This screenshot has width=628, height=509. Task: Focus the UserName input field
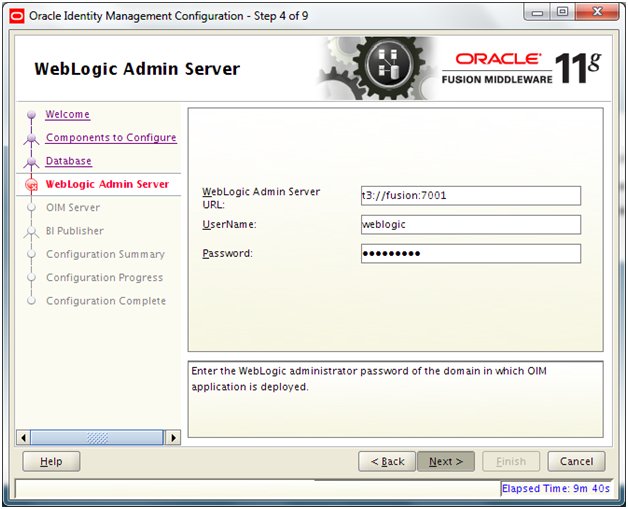pos(471,225)
